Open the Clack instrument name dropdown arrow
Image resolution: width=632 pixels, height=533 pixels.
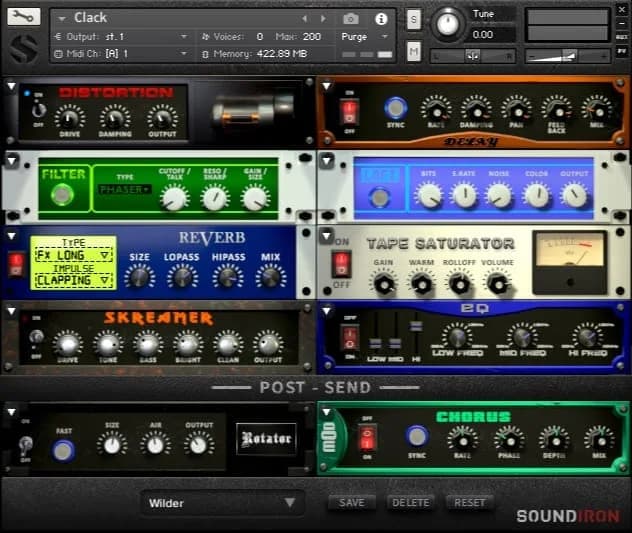click(62, 19)
